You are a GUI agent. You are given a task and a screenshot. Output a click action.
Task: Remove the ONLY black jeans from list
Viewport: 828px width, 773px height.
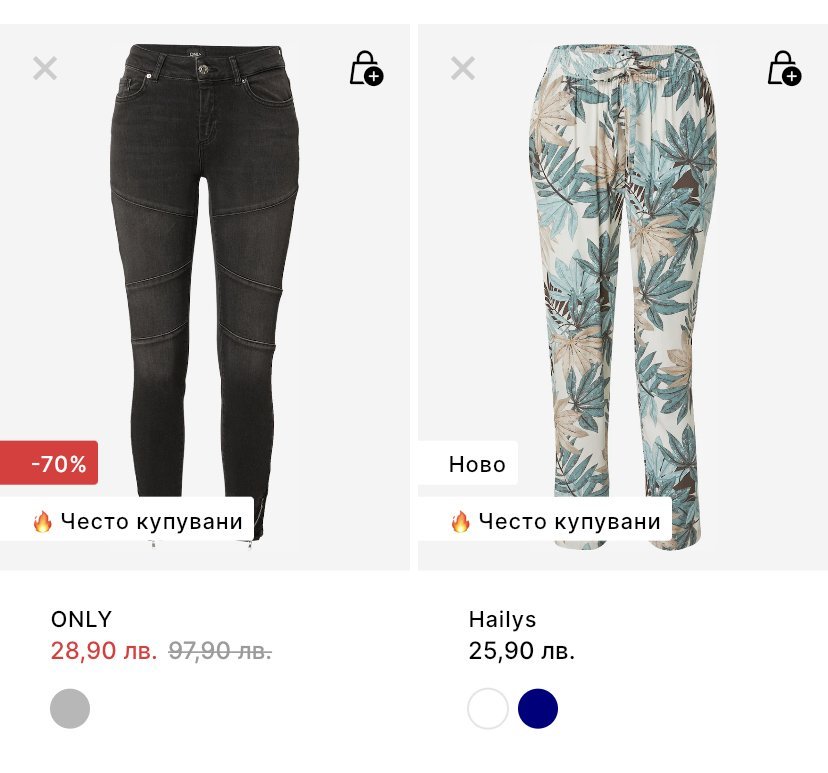point(45,68)
